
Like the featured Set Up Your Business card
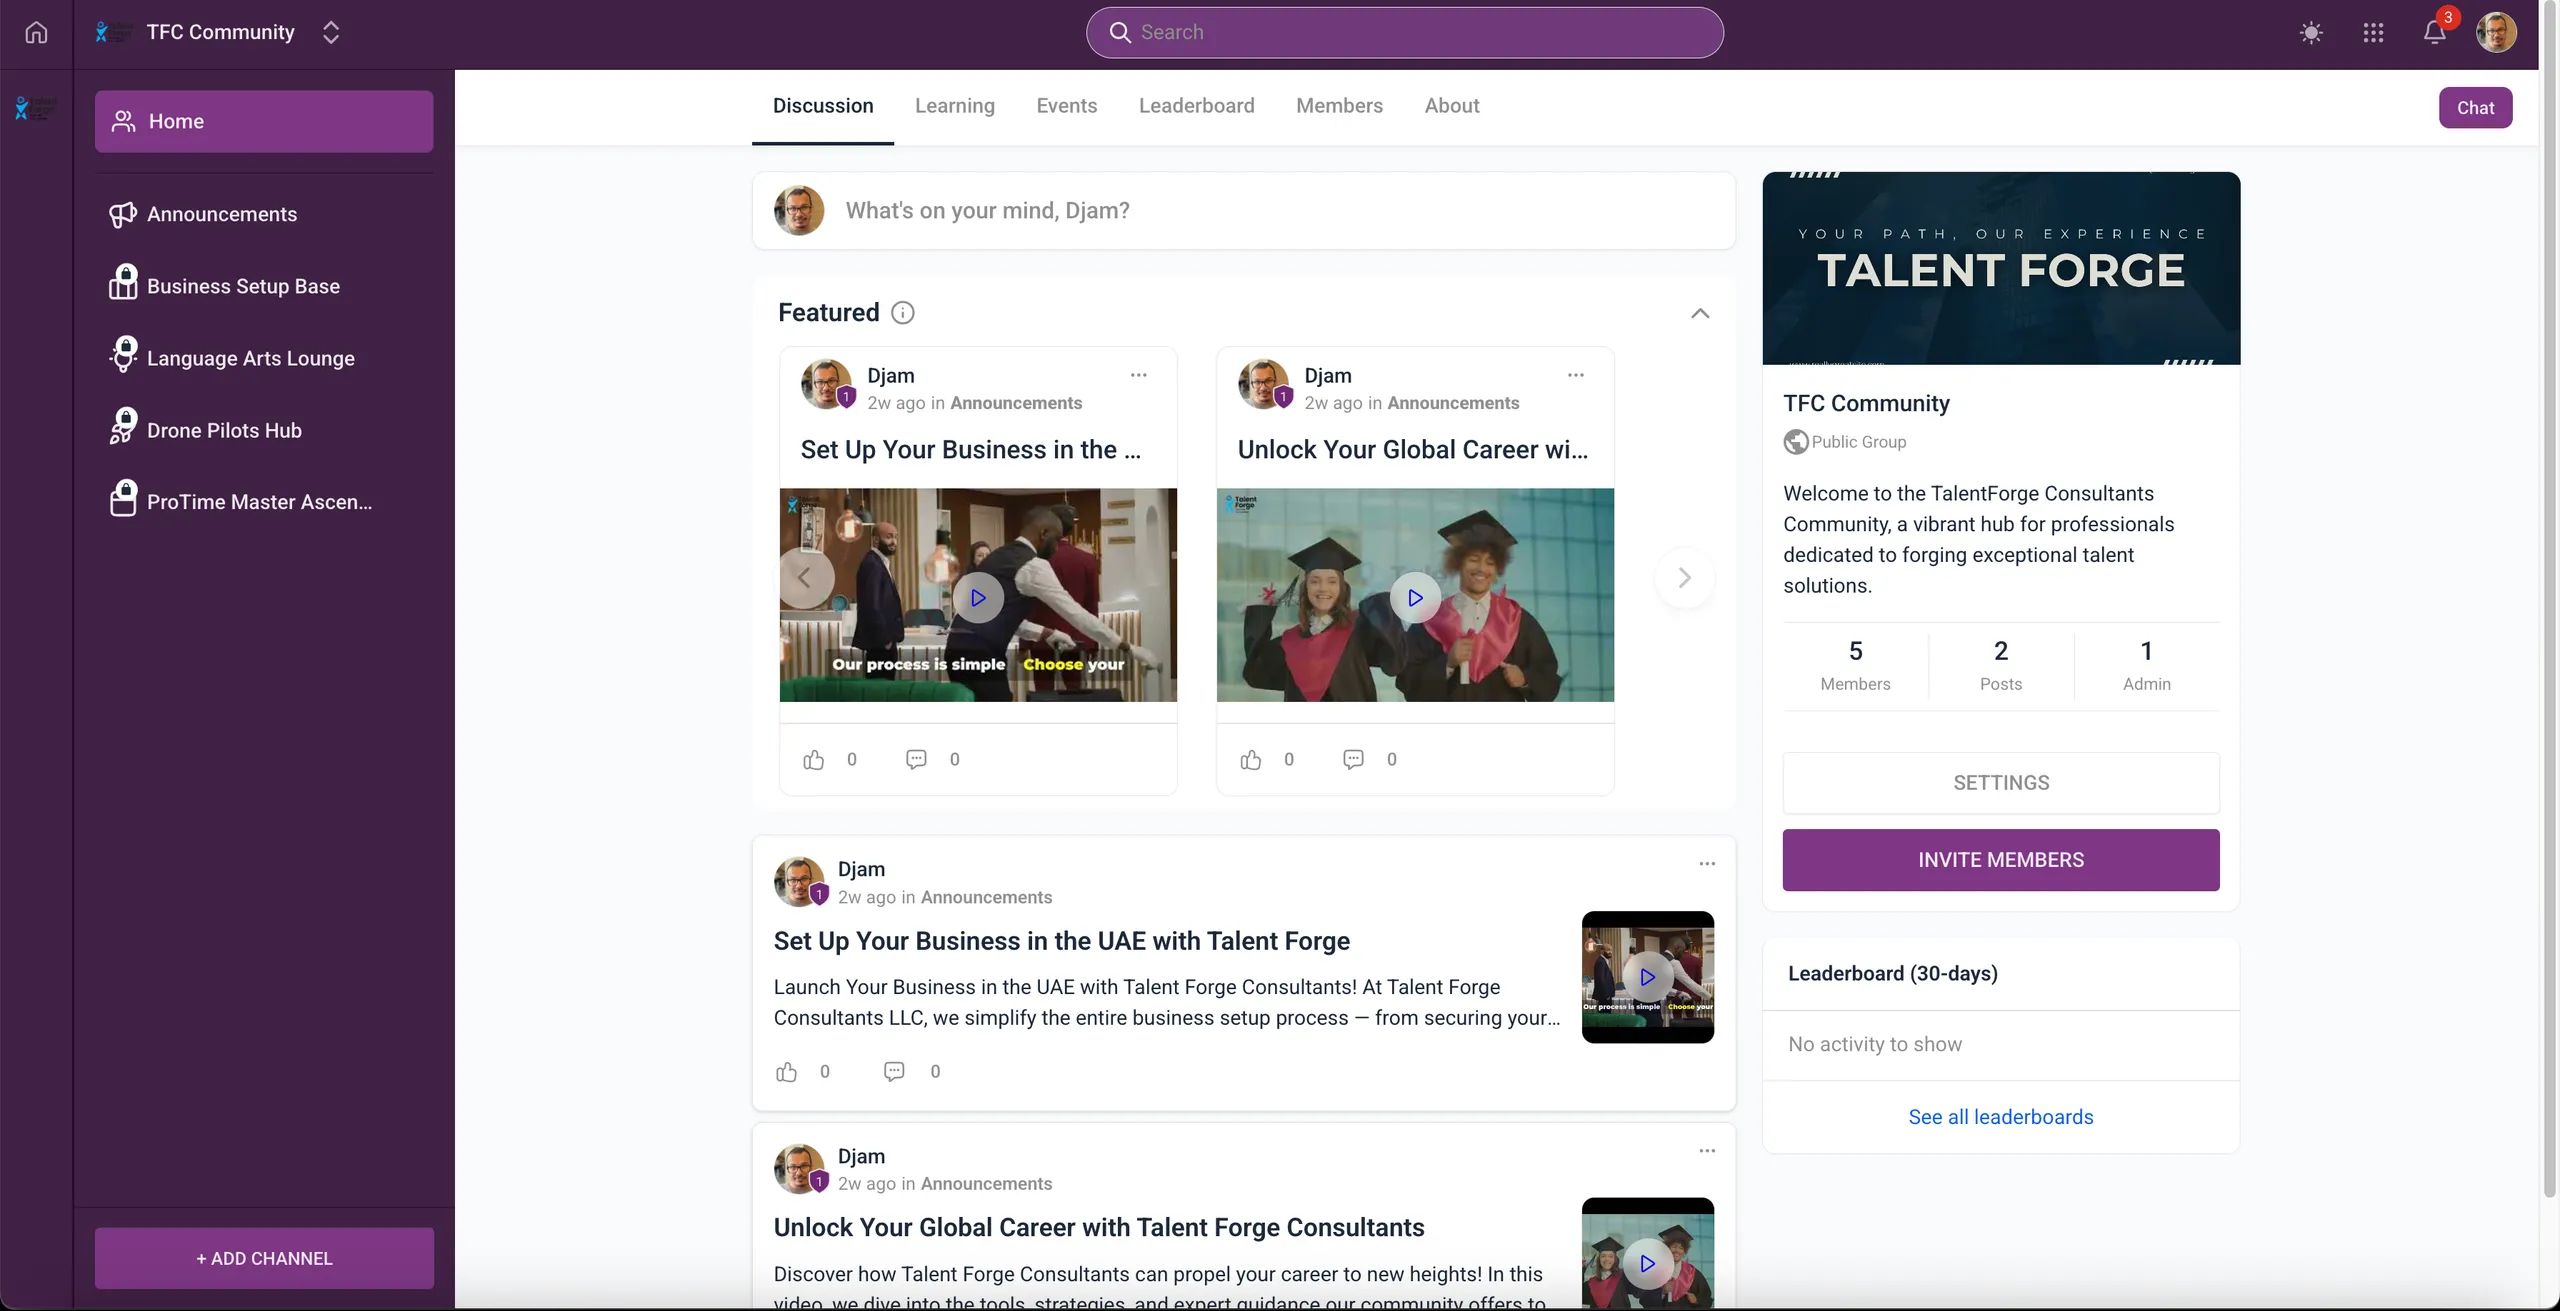(814, 760)
